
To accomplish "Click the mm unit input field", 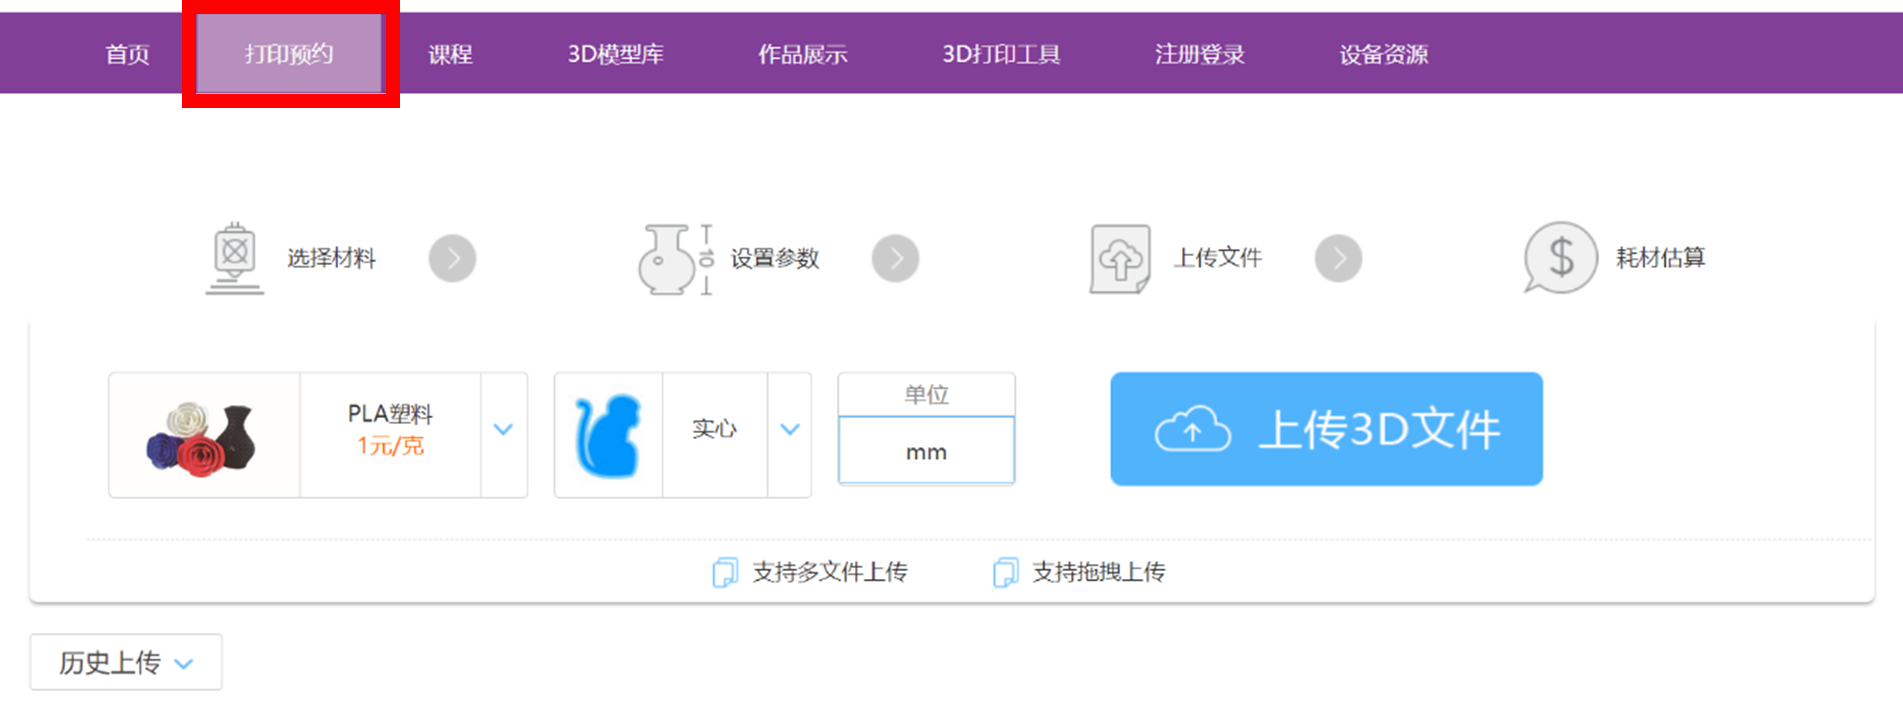I will [x=926, y=451].
